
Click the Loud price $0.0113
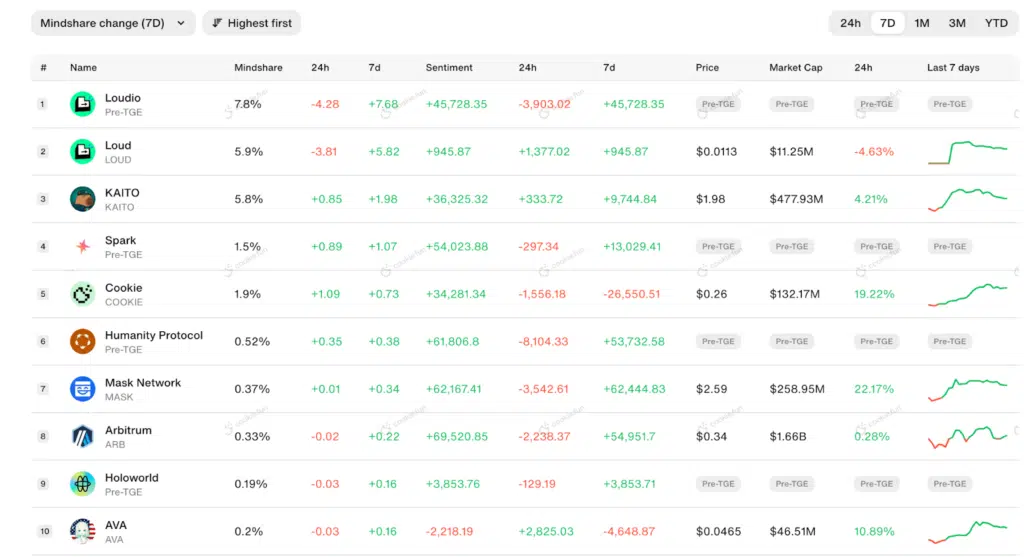(716, 151)
